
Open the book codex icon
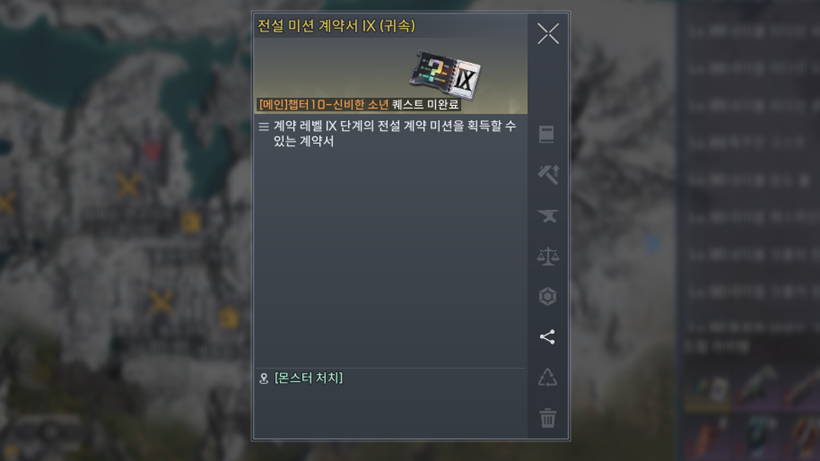coord(546,134)
